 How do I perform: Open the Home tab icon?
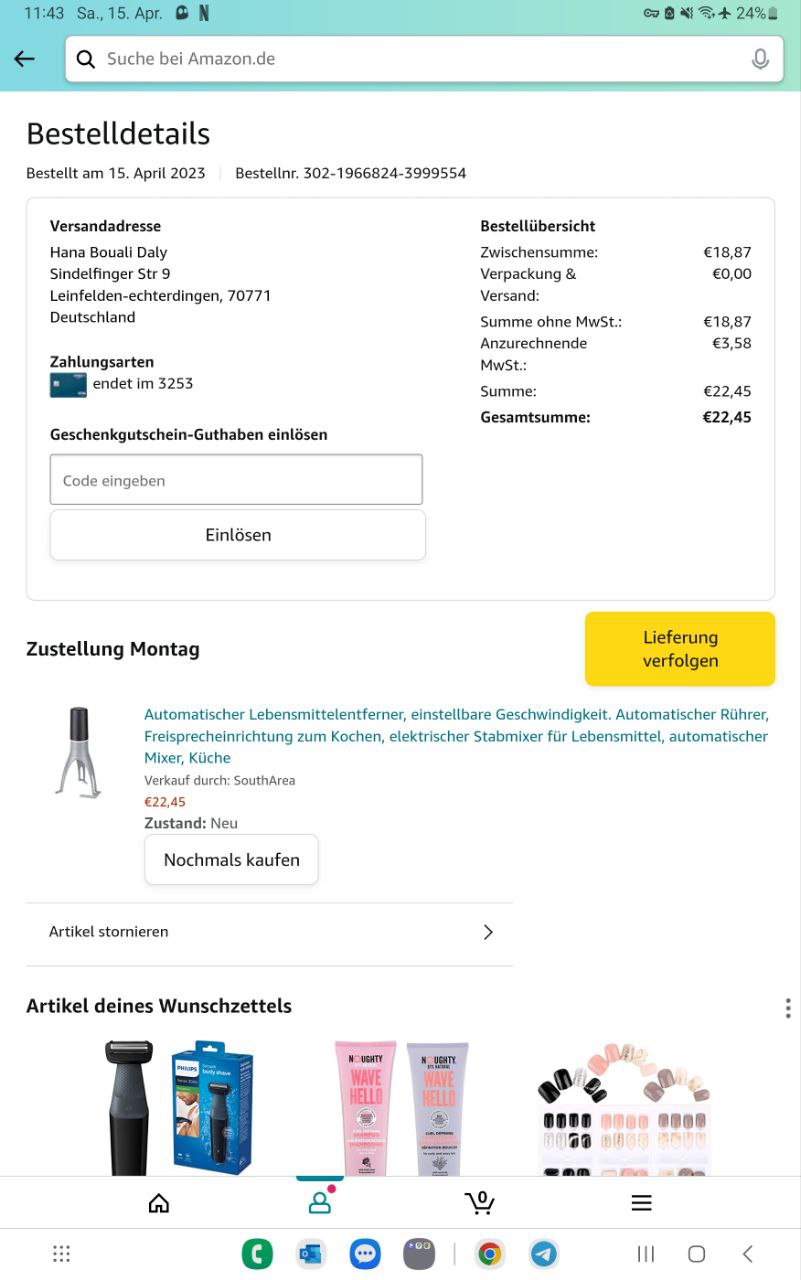(x=159, y=1203)
